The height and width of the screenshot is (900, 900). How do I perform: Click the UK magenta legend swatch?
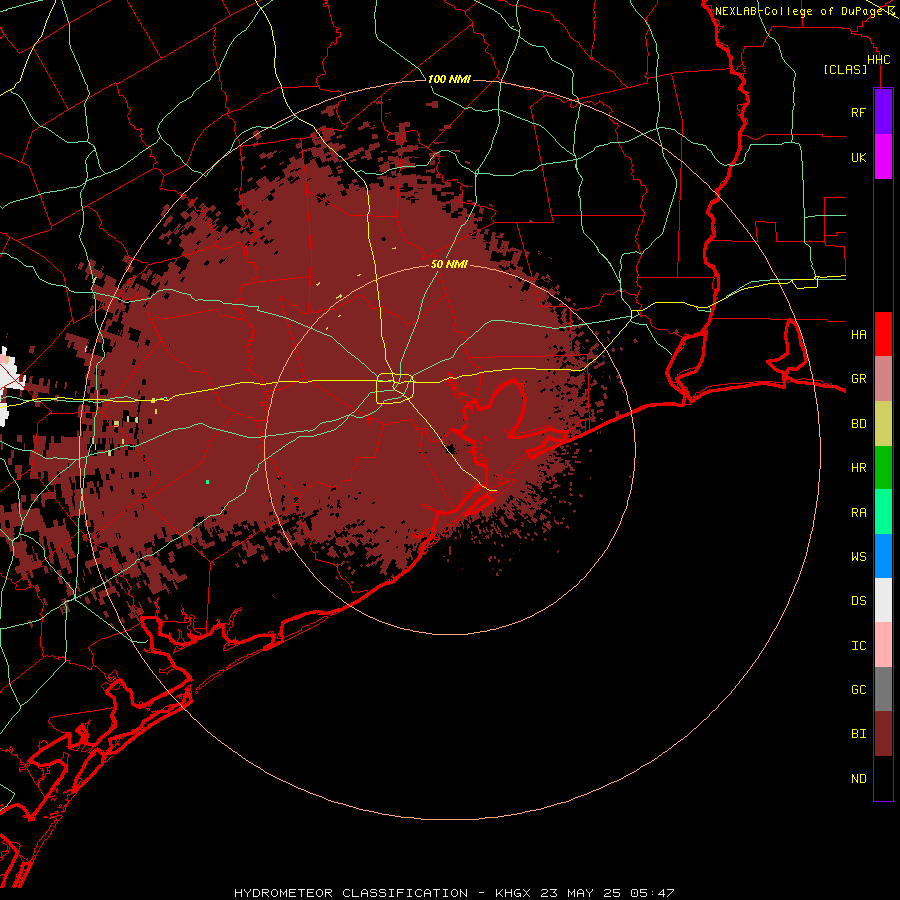pyautogui.click(x=883, y=157)
